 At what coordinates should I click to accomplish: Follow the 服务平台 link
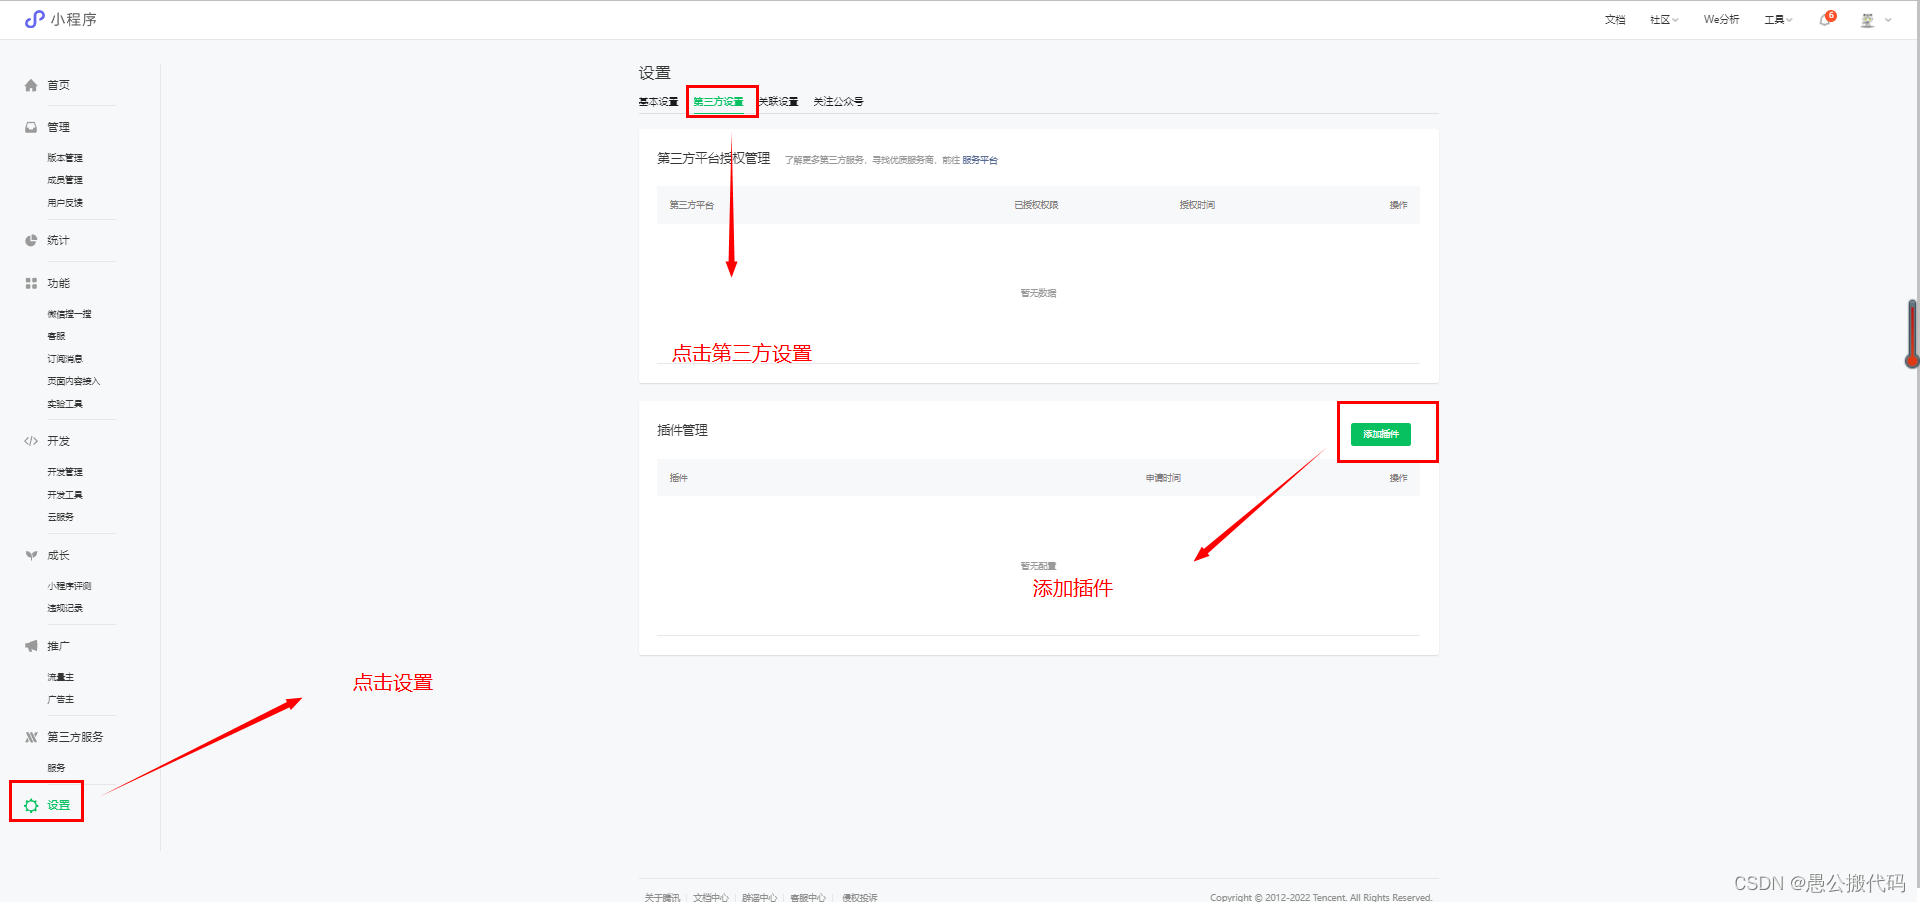click(x=980, y=160)
